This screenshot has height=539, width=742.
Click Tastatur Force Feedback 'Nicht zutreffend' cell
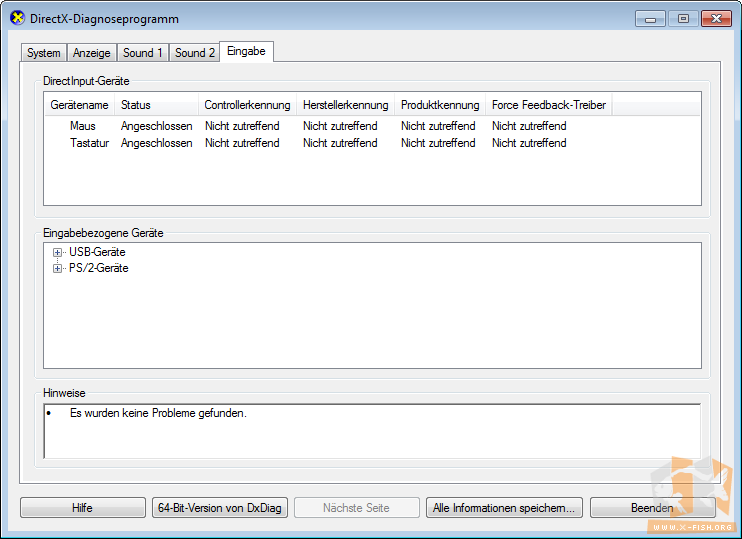pyautogui.click(x=529, y=143)
